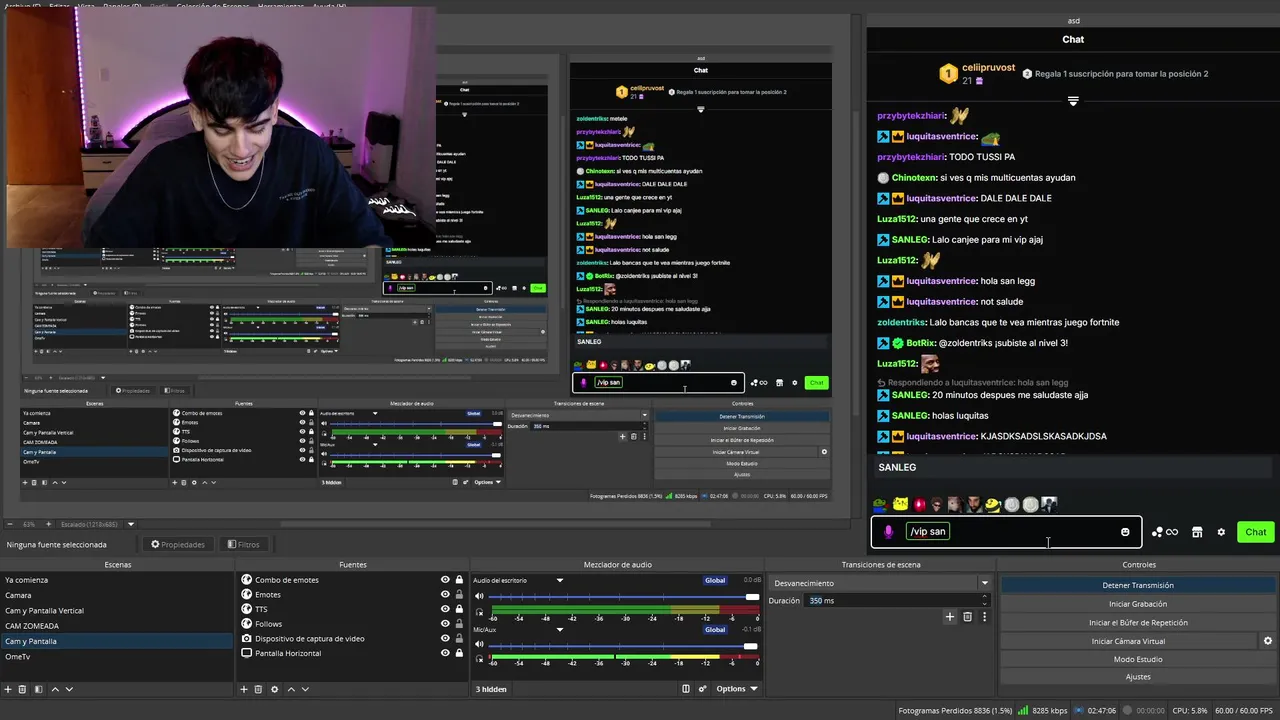Image resolution: width=1280 pixels, height=720 pixels.
Task: Toggle lock on Pantalla Horizontal source
Action: 459,653
